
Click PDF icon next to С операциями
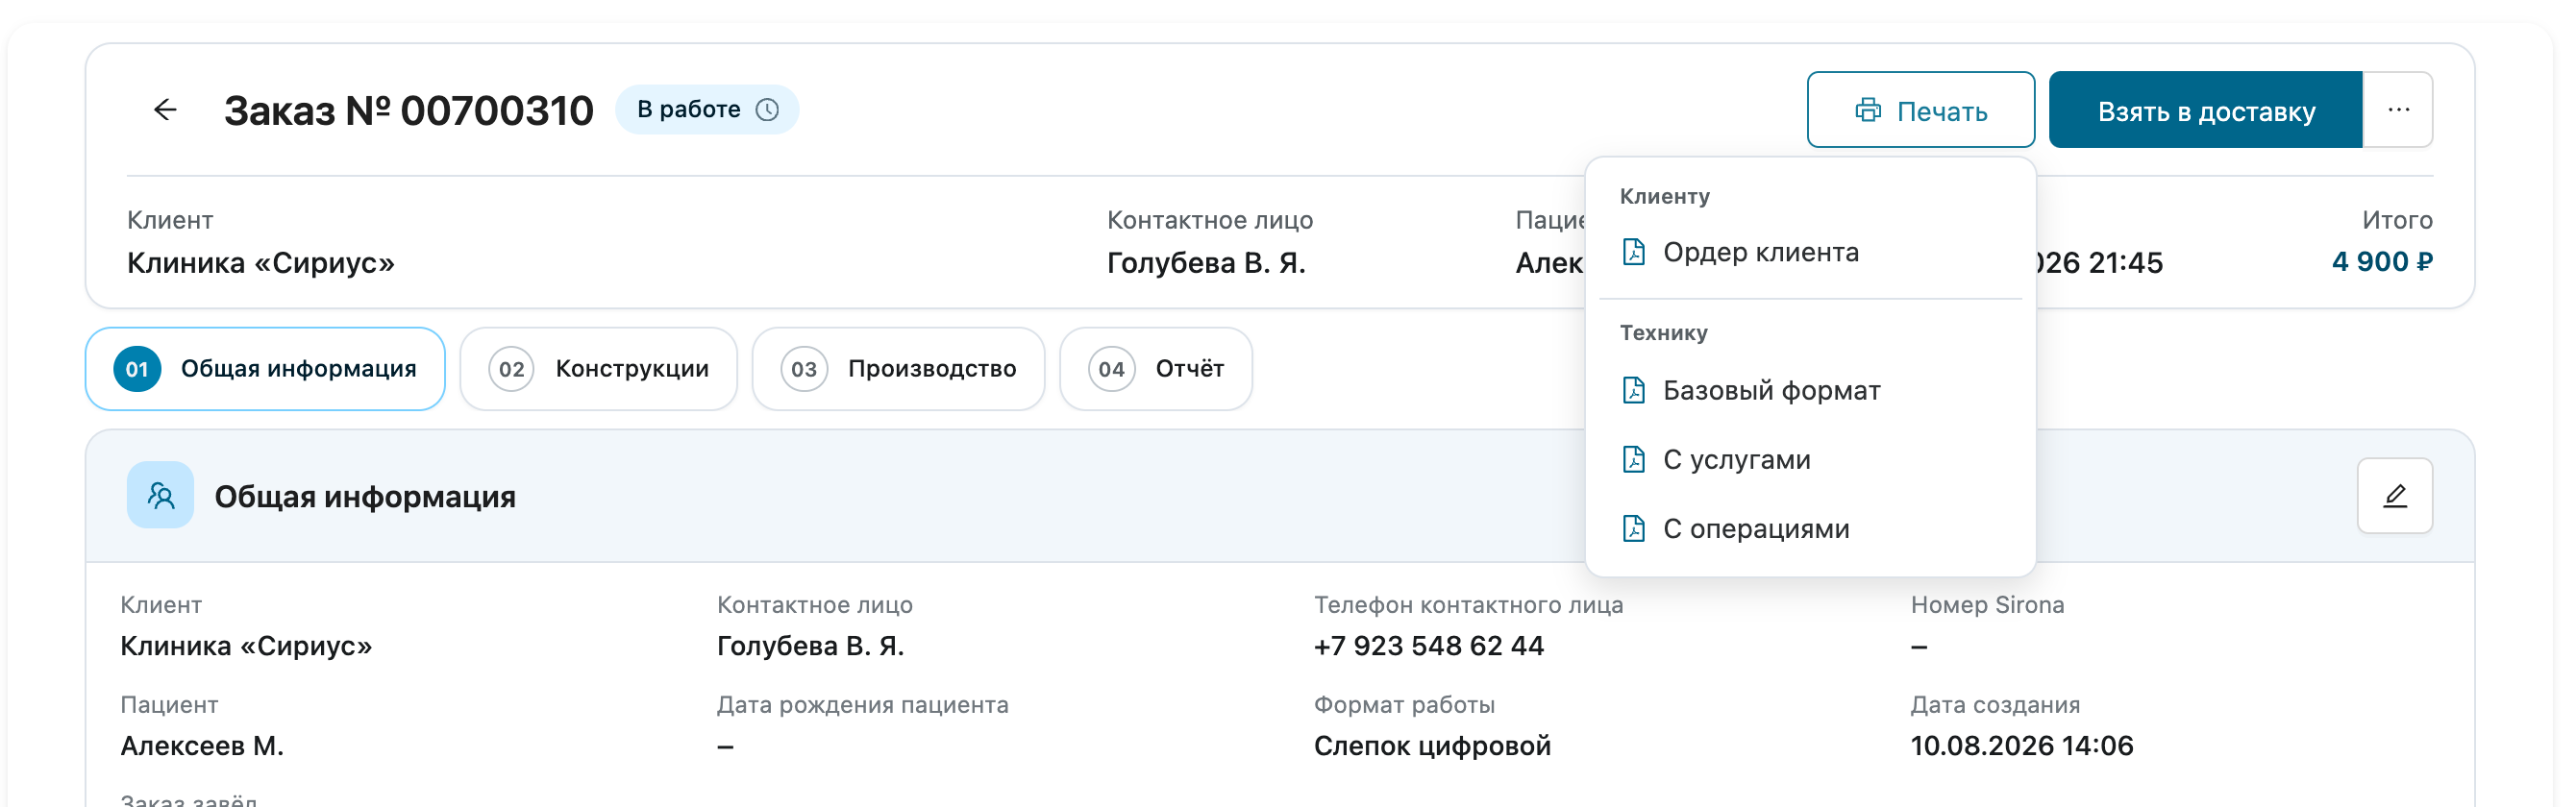[x=1634, y=528]
